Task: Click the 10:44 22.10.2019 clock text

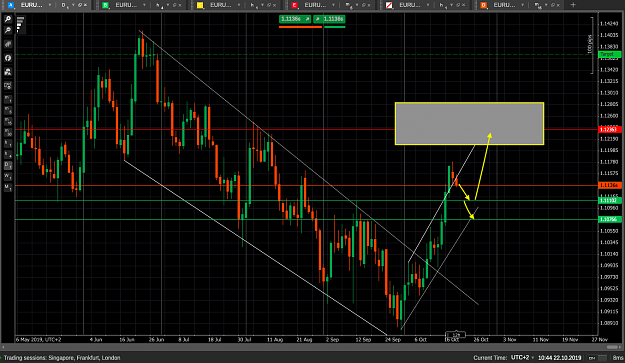Action: coord(560,357)
